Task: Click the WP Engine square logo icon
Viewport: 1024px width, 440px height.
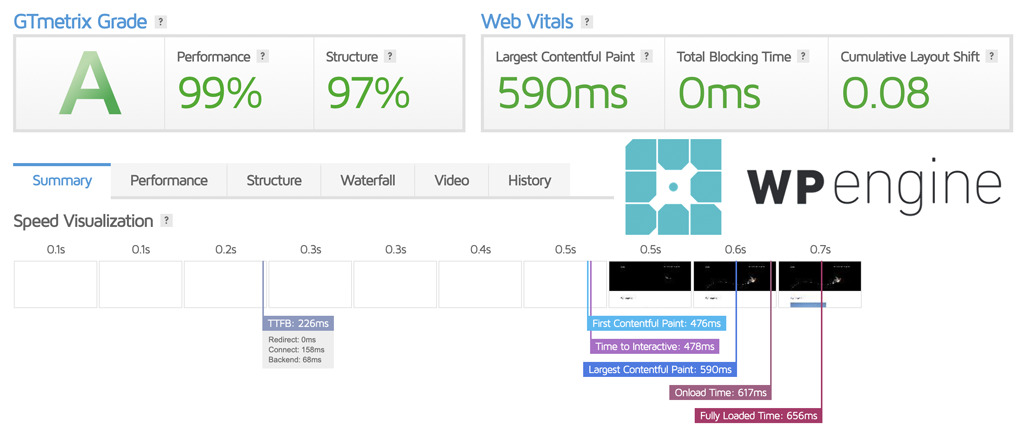Action: click(x=673, y=186)
